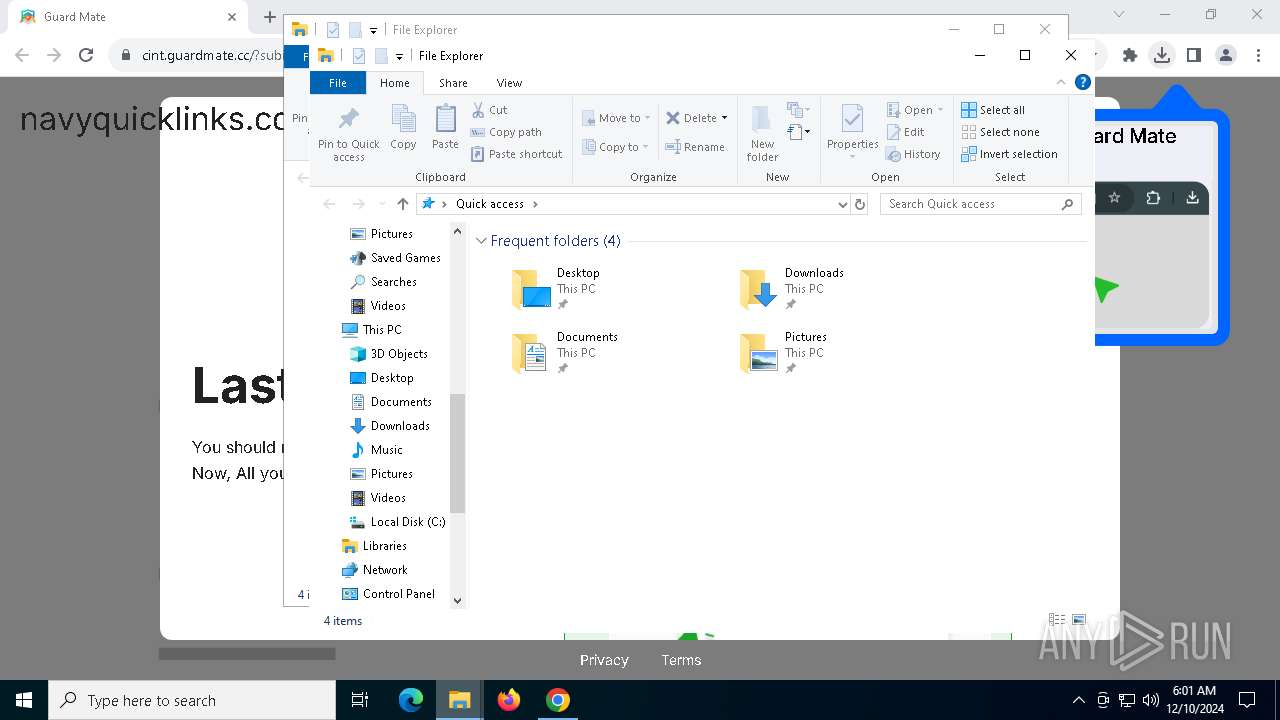Open Microsoft Edge from taskbar
The width and height of the screenshot is (1280, 720).
(x=411, y=700)
